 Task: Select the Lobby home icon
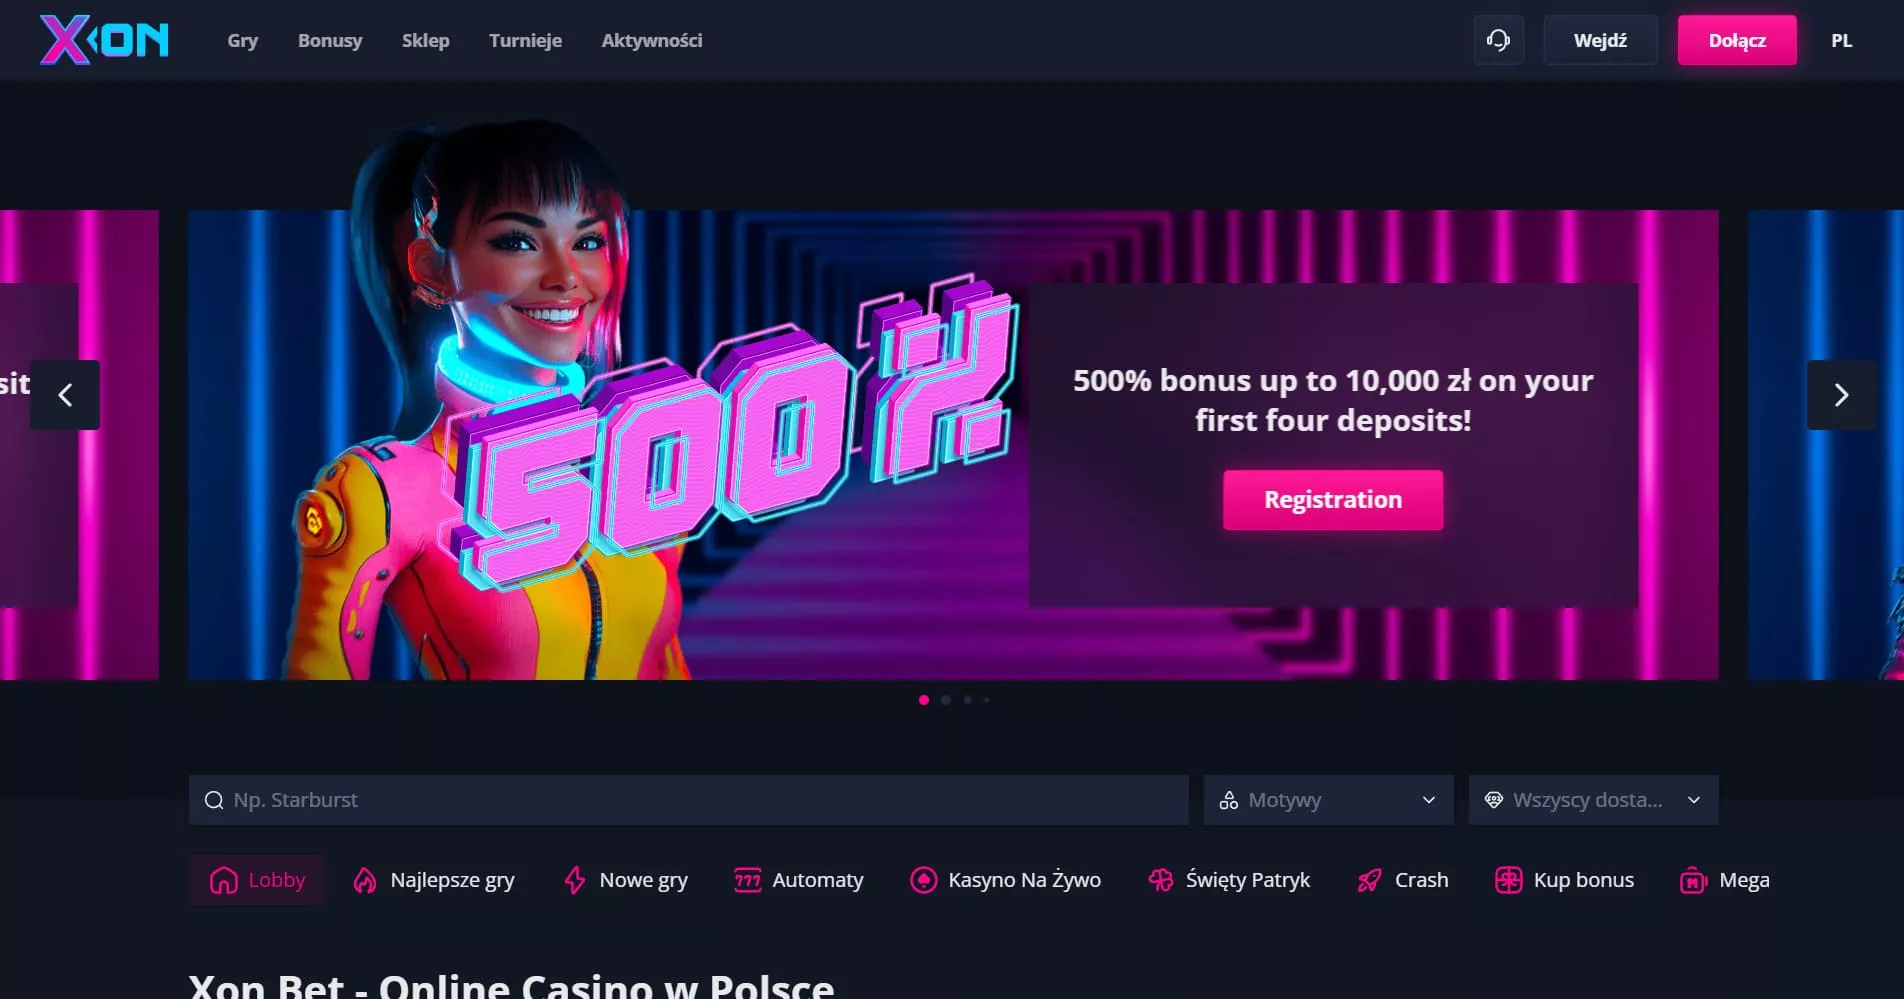(223, 880)
